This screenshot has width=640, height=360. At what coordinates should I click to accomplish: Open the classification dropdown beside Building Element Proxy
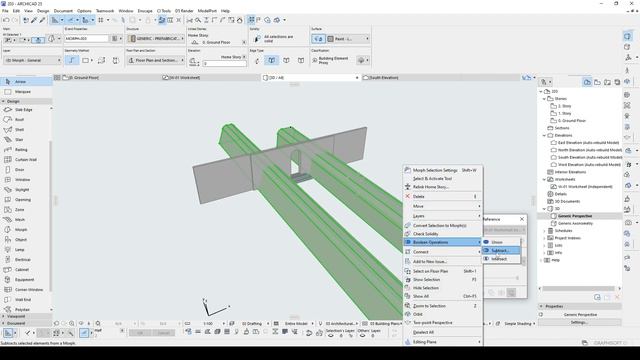coord(363,60)
